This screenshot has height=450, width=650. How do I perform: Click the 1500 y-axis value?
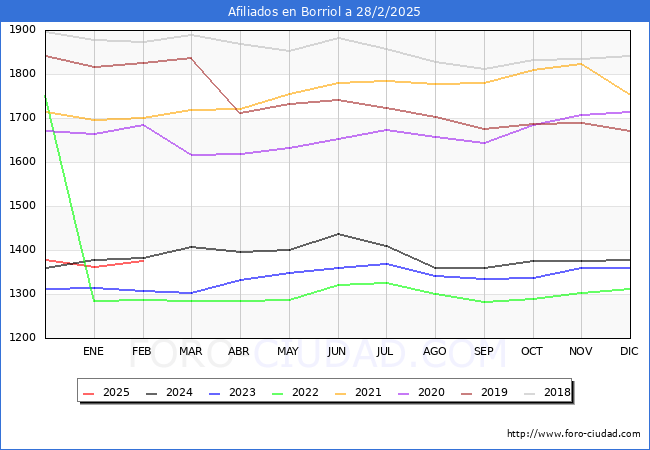pyautogui.click(x=22, y=205)
